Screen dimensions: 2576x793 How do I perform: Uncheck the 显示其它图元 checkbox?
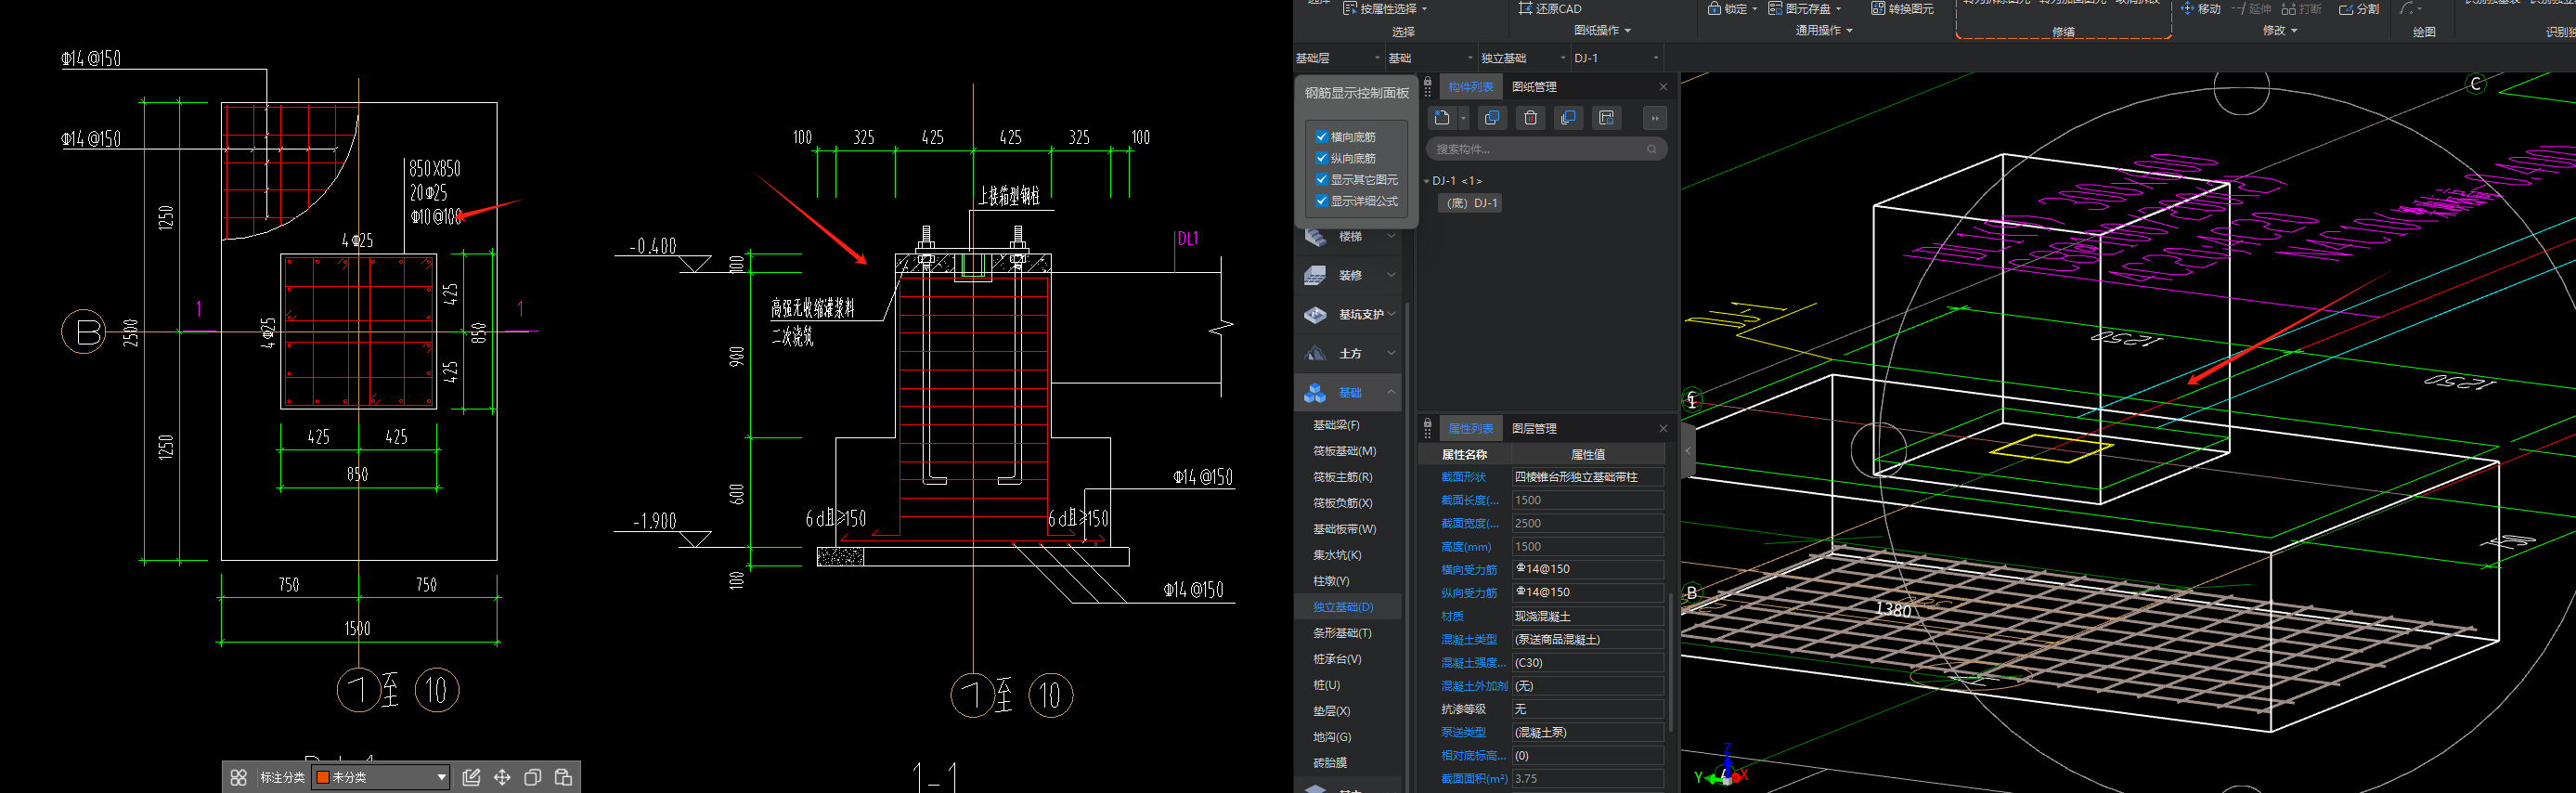coord(1321,179)
